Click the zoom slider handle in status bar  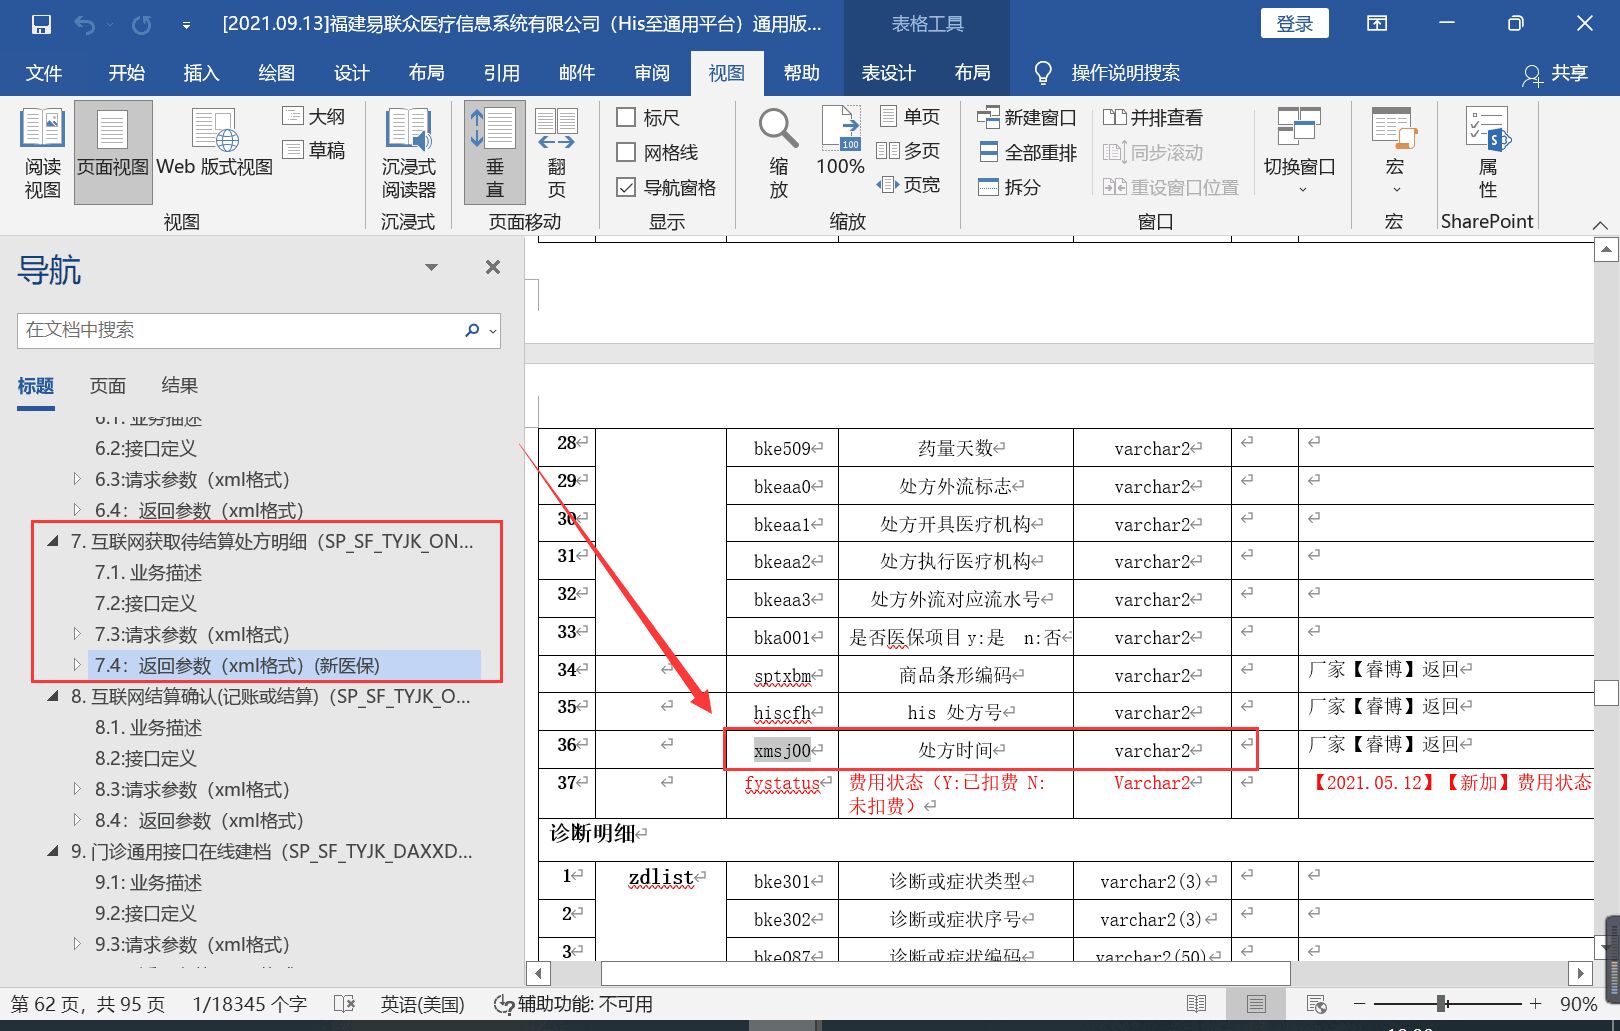(x=1441, y=1003)
